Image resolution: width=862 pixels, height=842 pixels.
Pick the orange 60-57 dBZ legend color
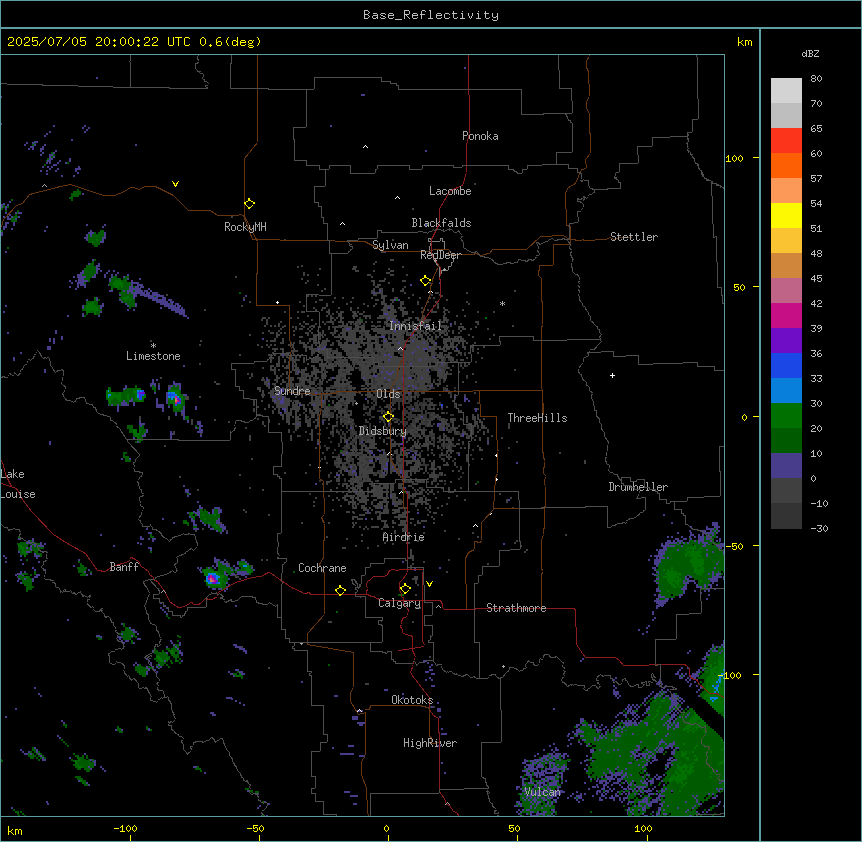pyautogui.click(x=786, y=165)
